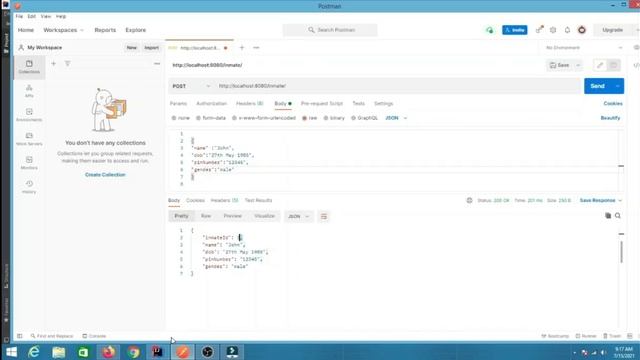Open the user avatar menu

pyautogui.click(x=582, y=30)
